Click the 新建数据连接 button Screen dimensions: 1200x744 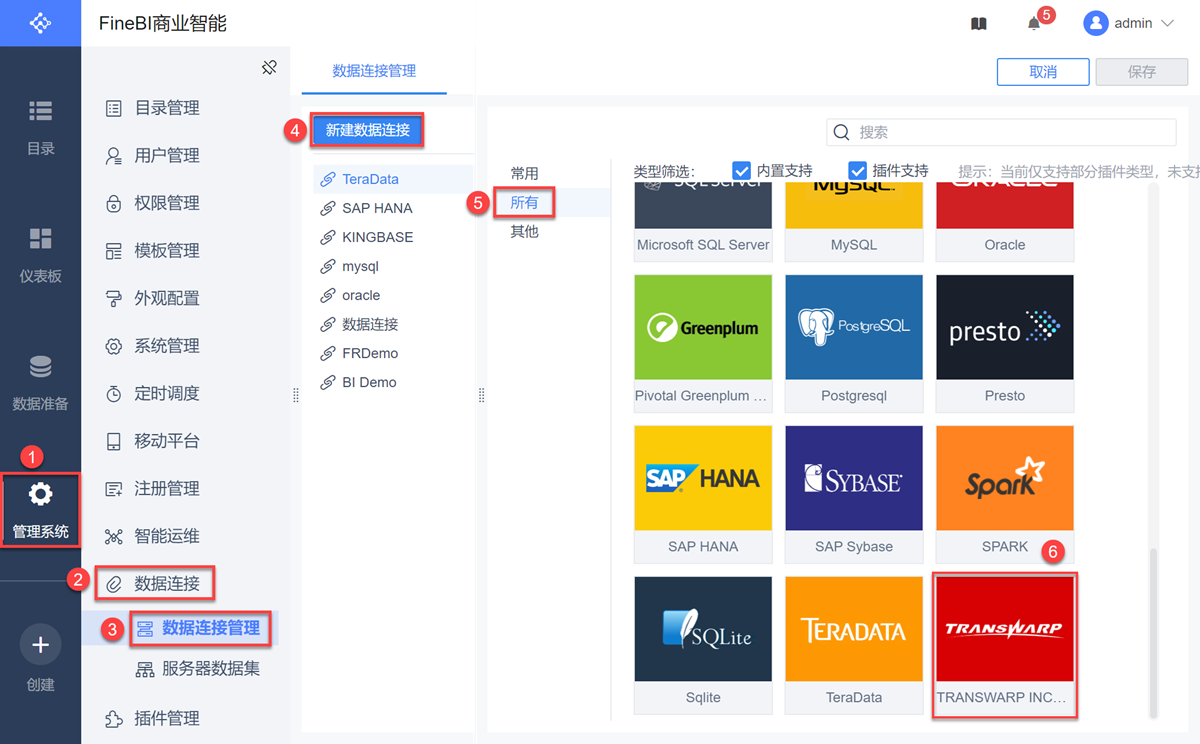point(367,130)
